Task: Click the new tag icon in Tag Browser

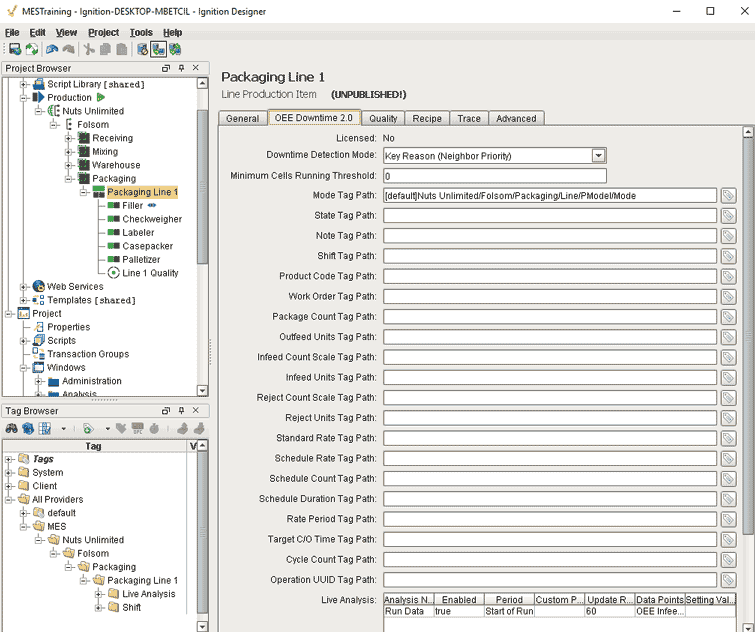Action: 88,428
